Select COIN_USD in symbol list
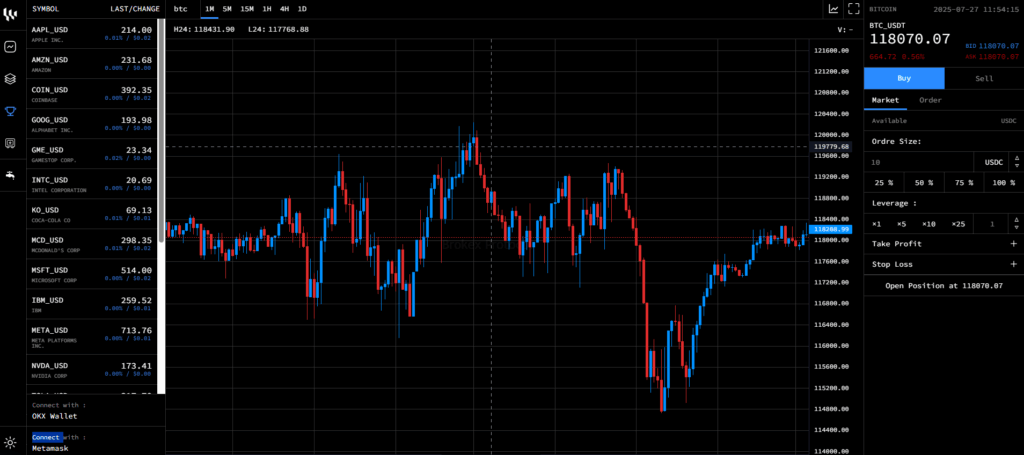 [91, 94]
